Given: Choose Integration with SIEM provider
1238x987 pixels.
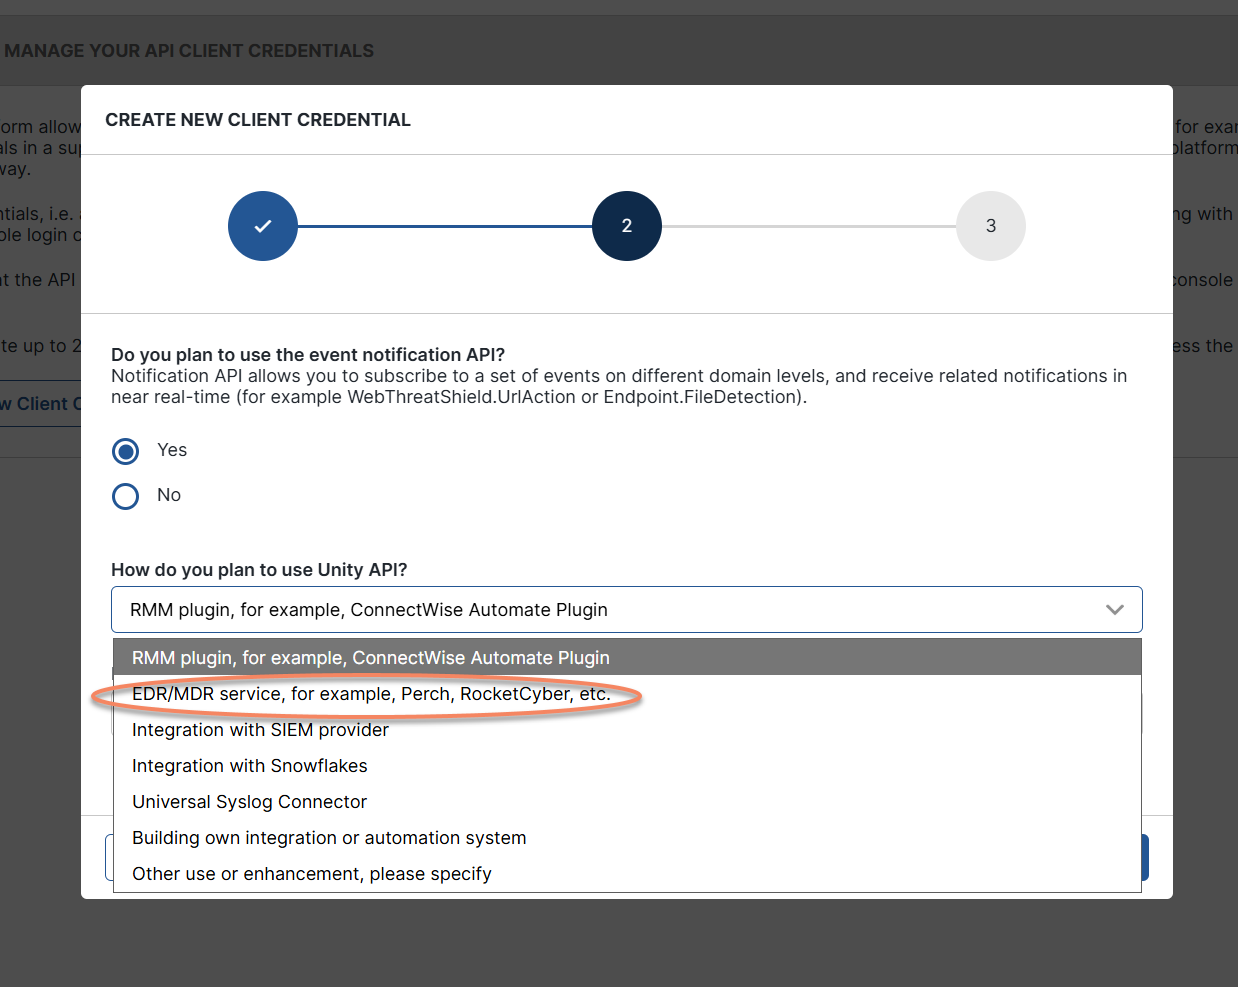Looking at the screenshot, I should 627,730.
